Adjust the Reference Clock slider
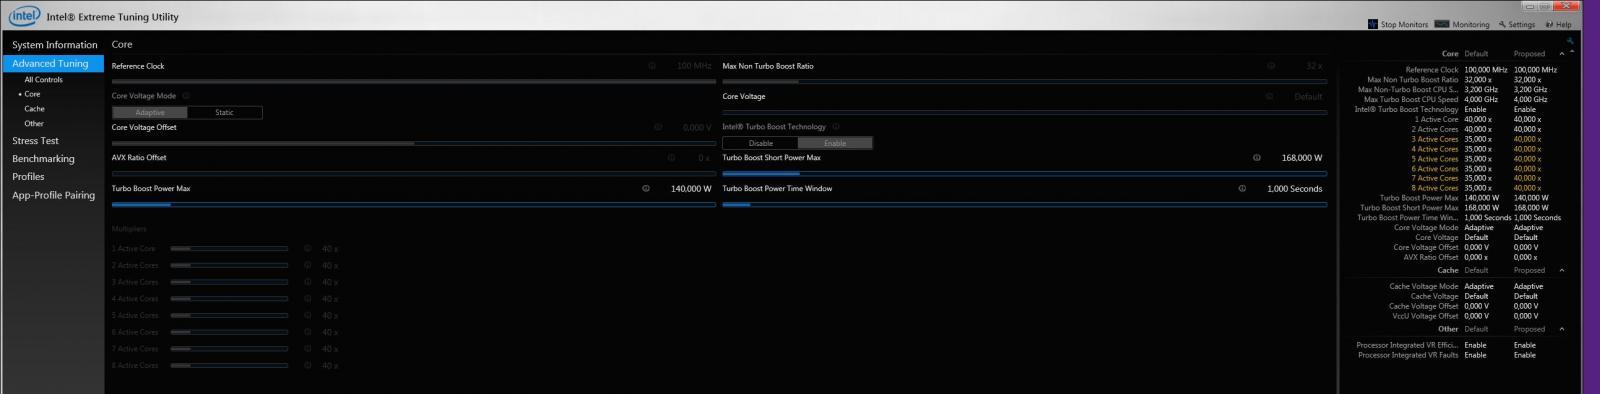 [x=414, y=82]
